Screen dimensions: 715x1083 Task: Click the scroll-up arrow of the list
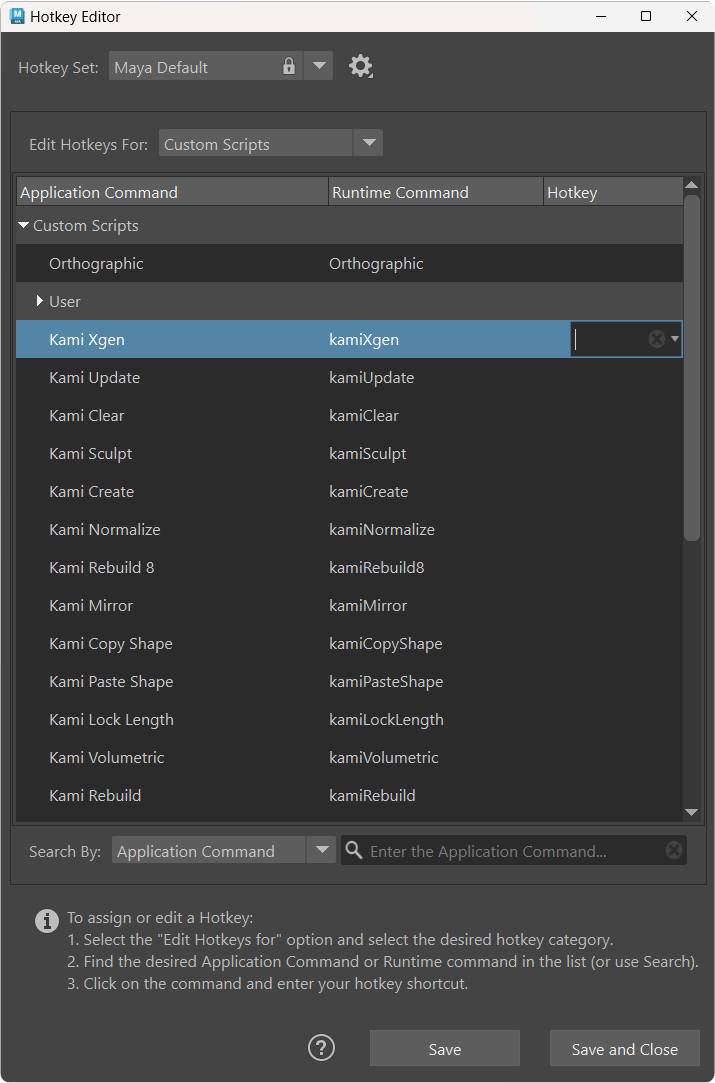pyautogui.click(x=692, y=184)
